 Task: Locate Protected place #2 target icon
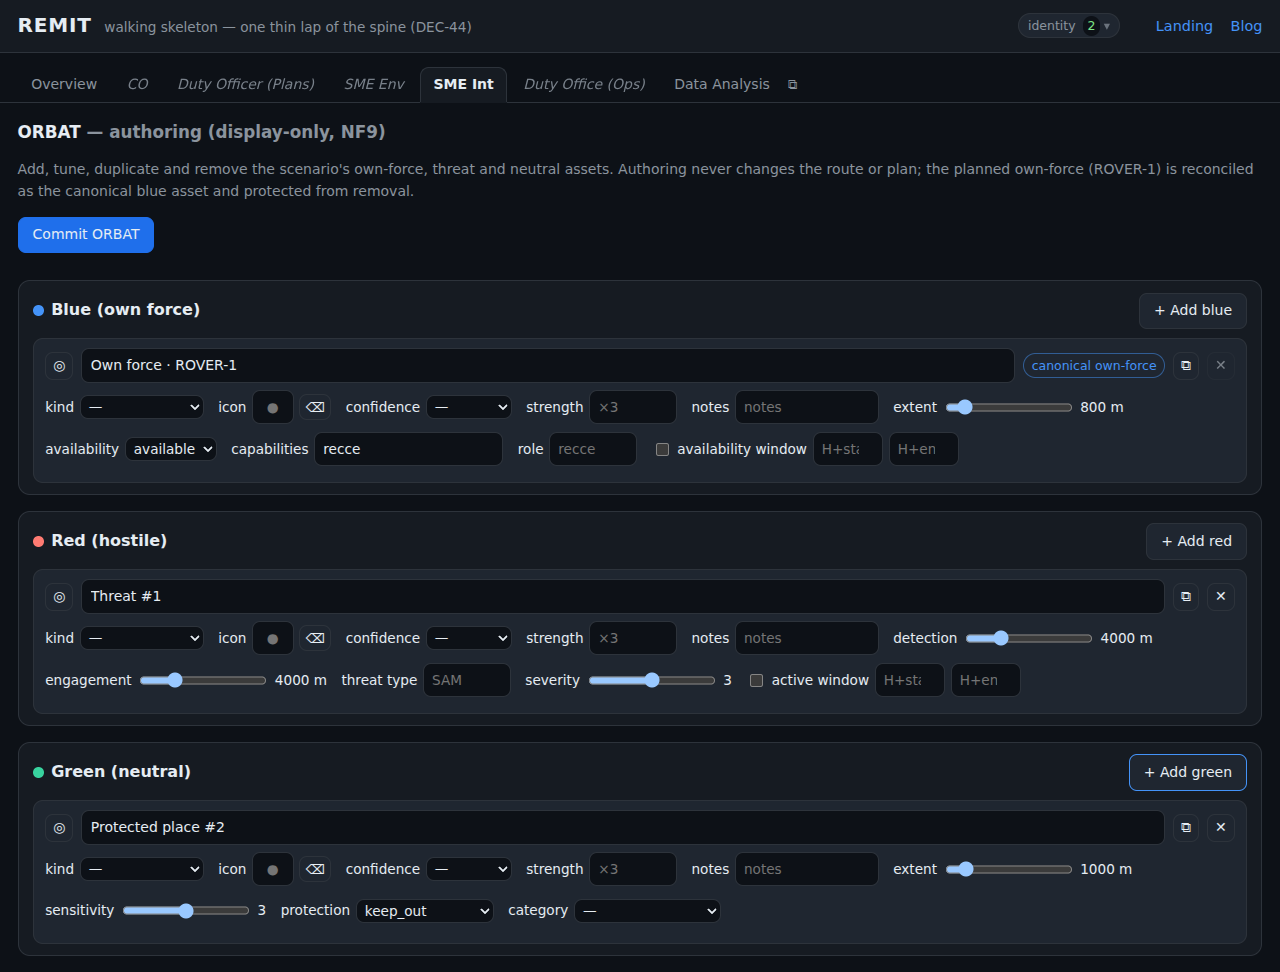tap(59, 828)
